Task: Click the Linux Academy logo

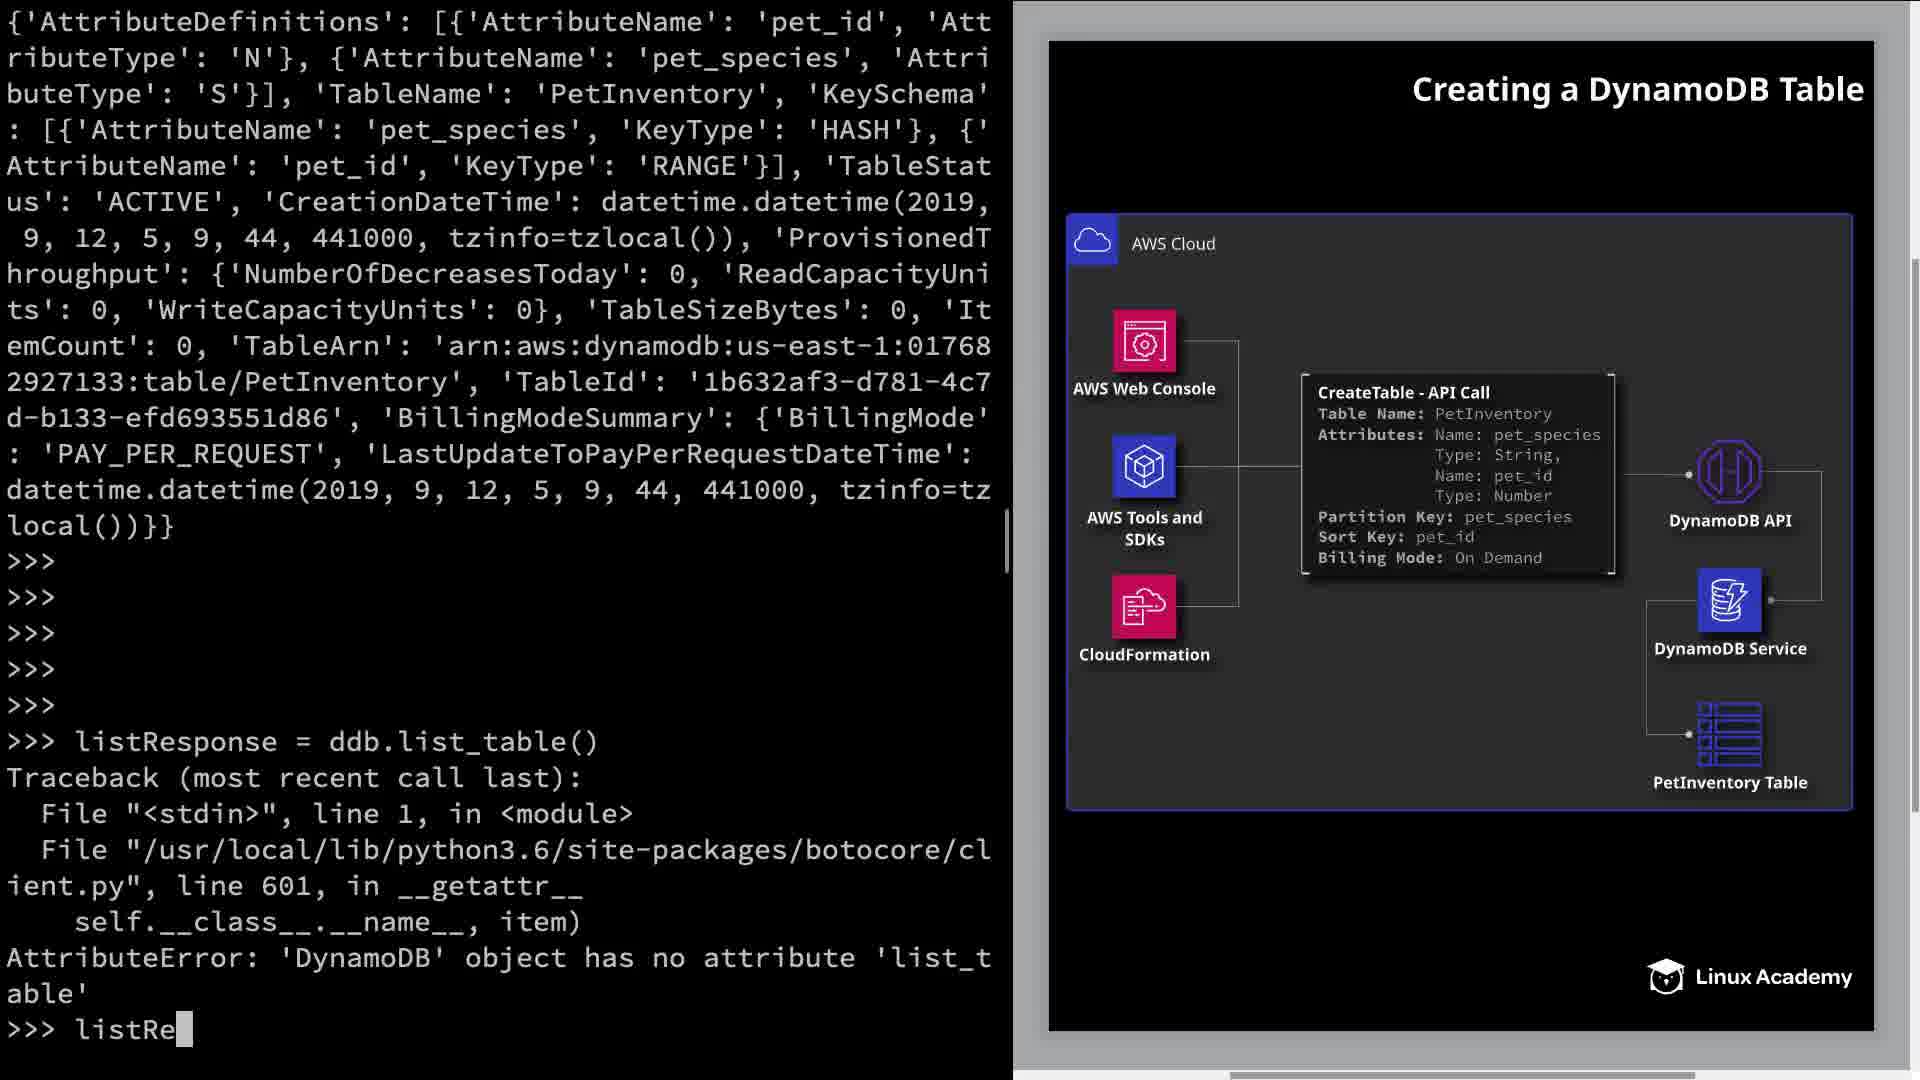Action: coord(1750,976)
